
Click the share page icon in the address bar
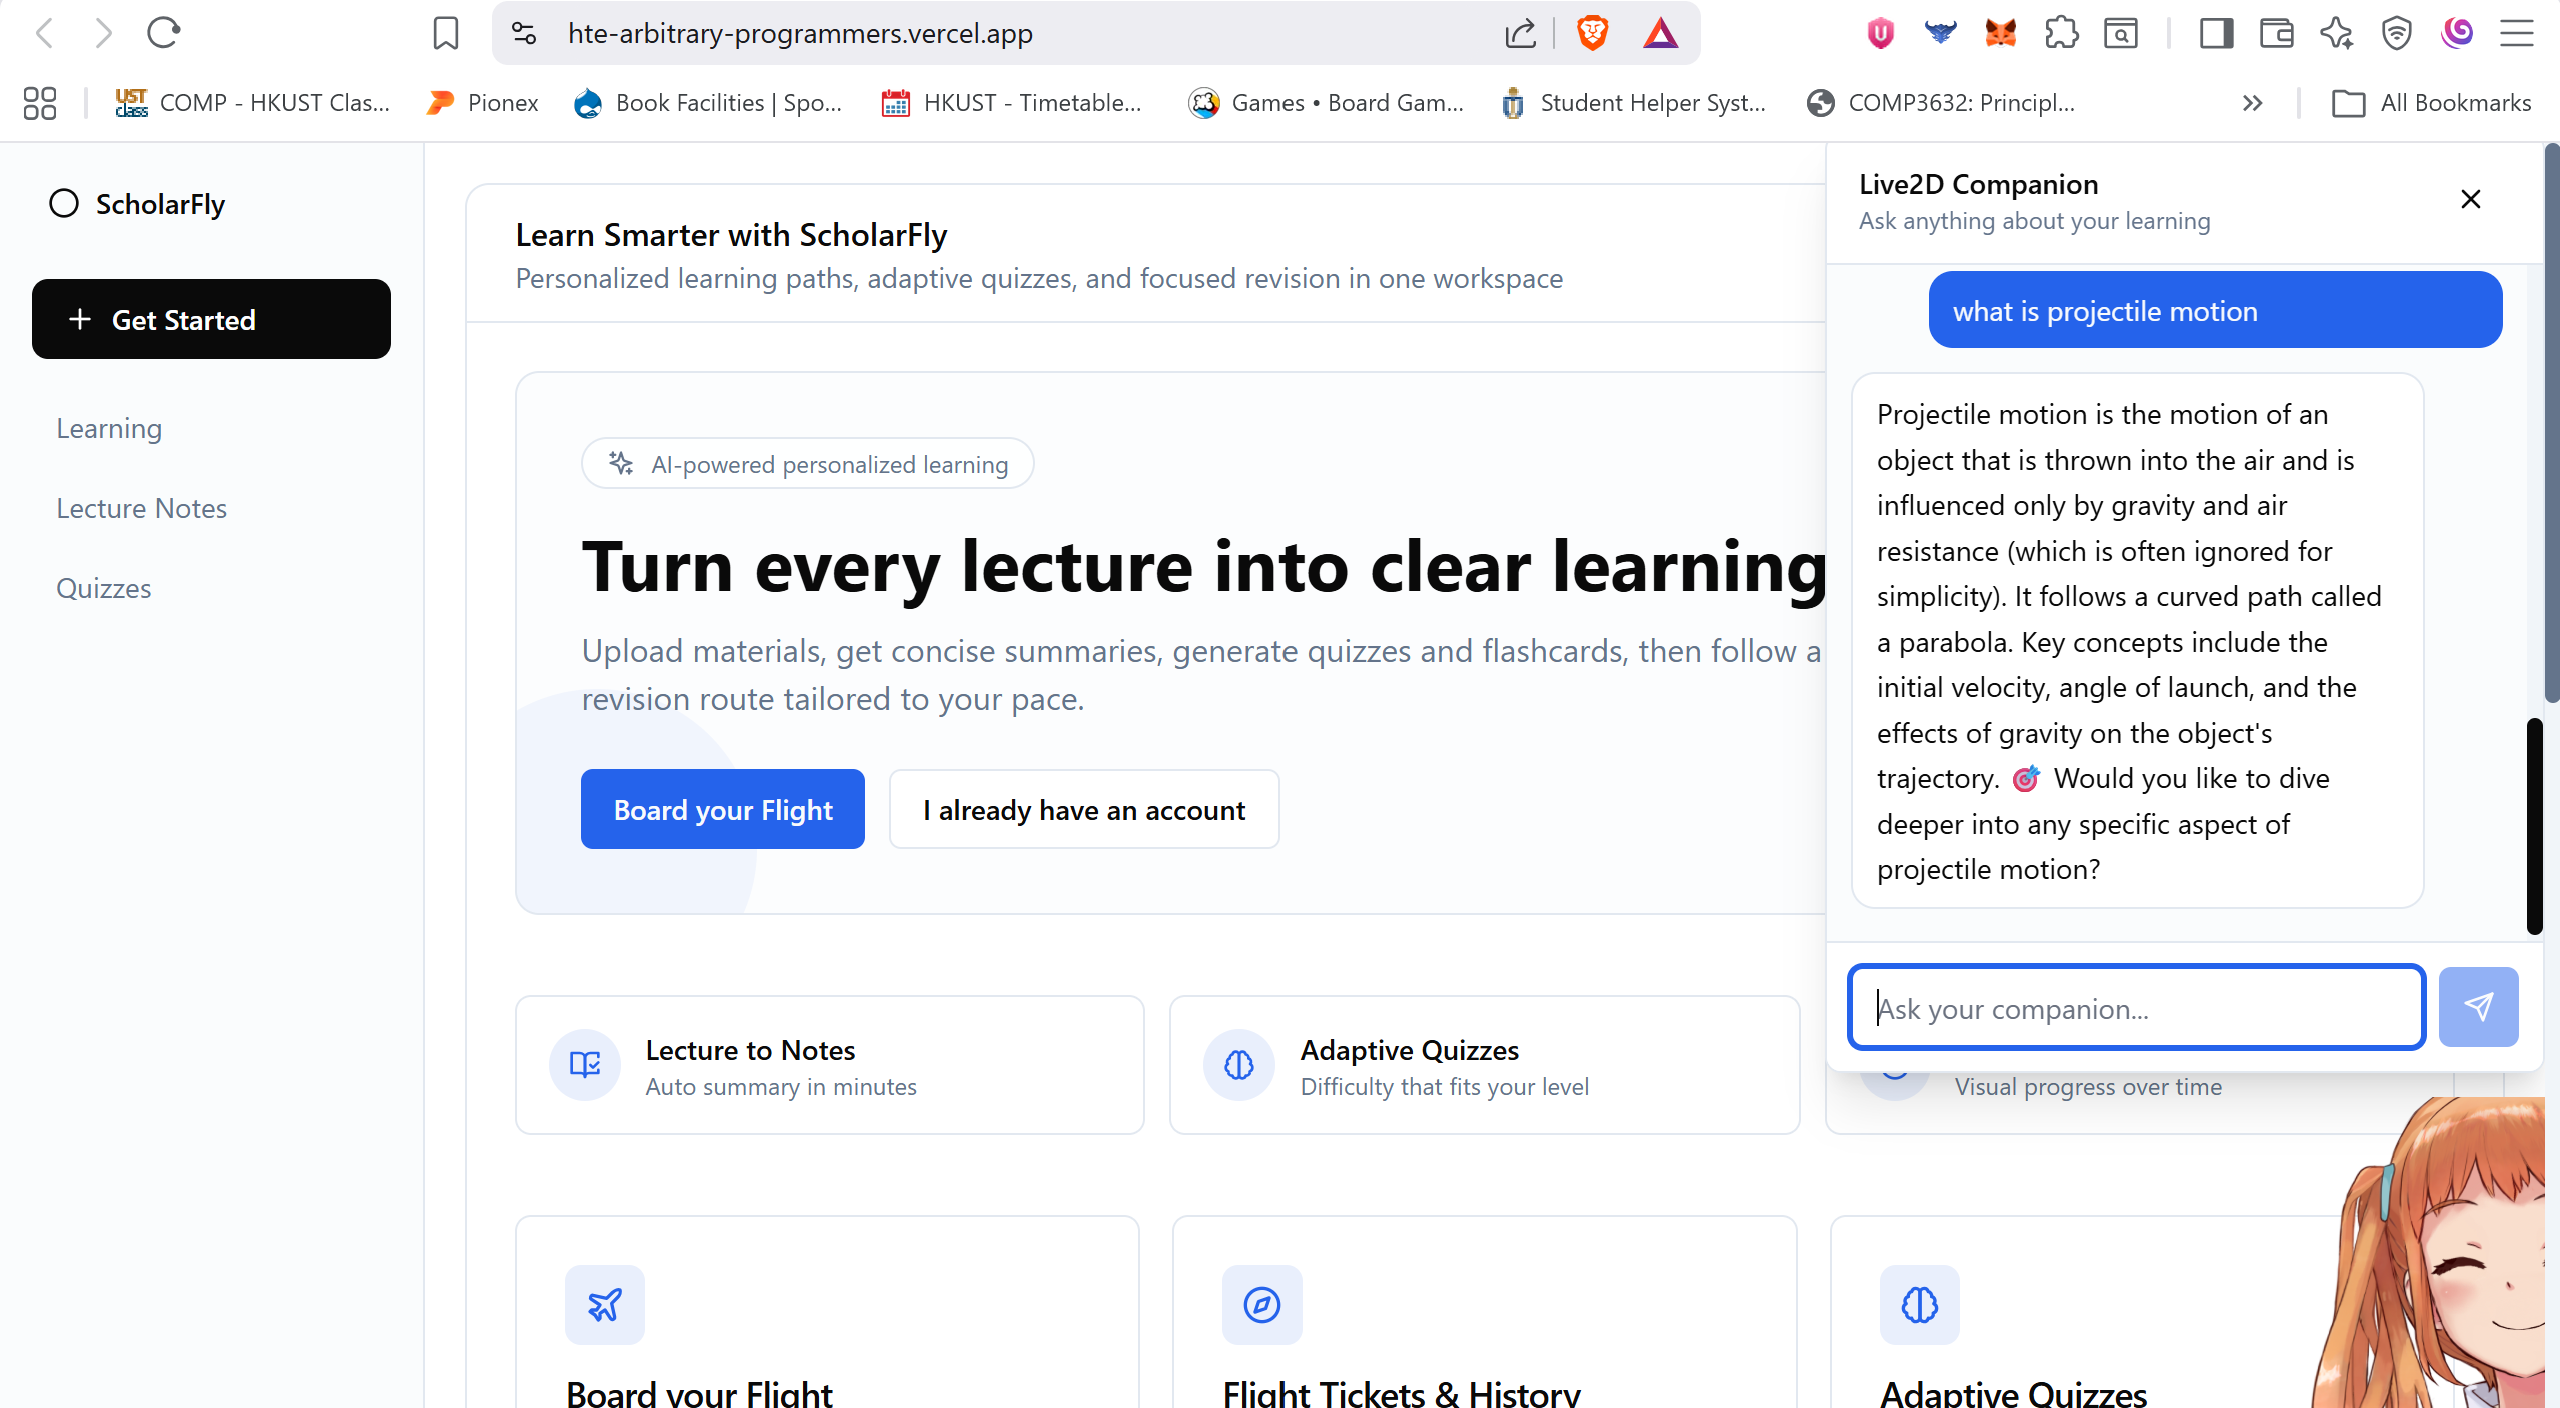click(x=1520, y=33)
